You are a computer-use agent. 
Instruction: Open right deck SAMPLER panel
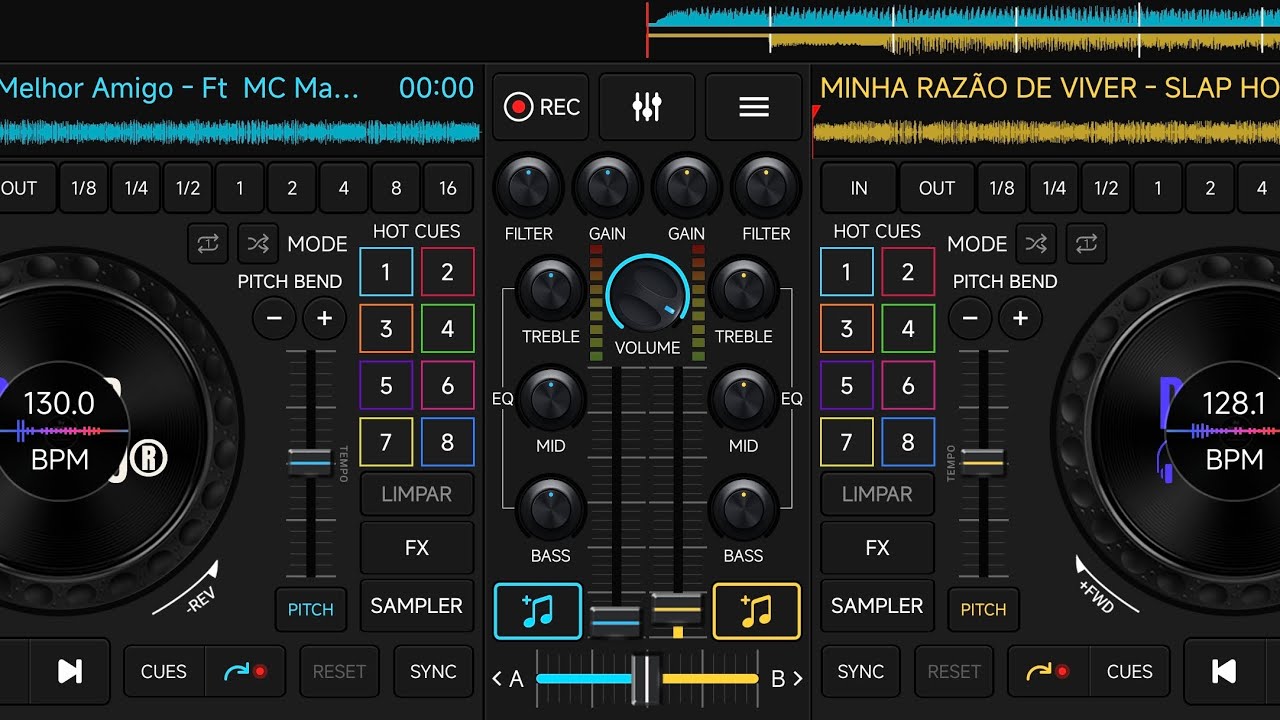[x=877, y=606]
